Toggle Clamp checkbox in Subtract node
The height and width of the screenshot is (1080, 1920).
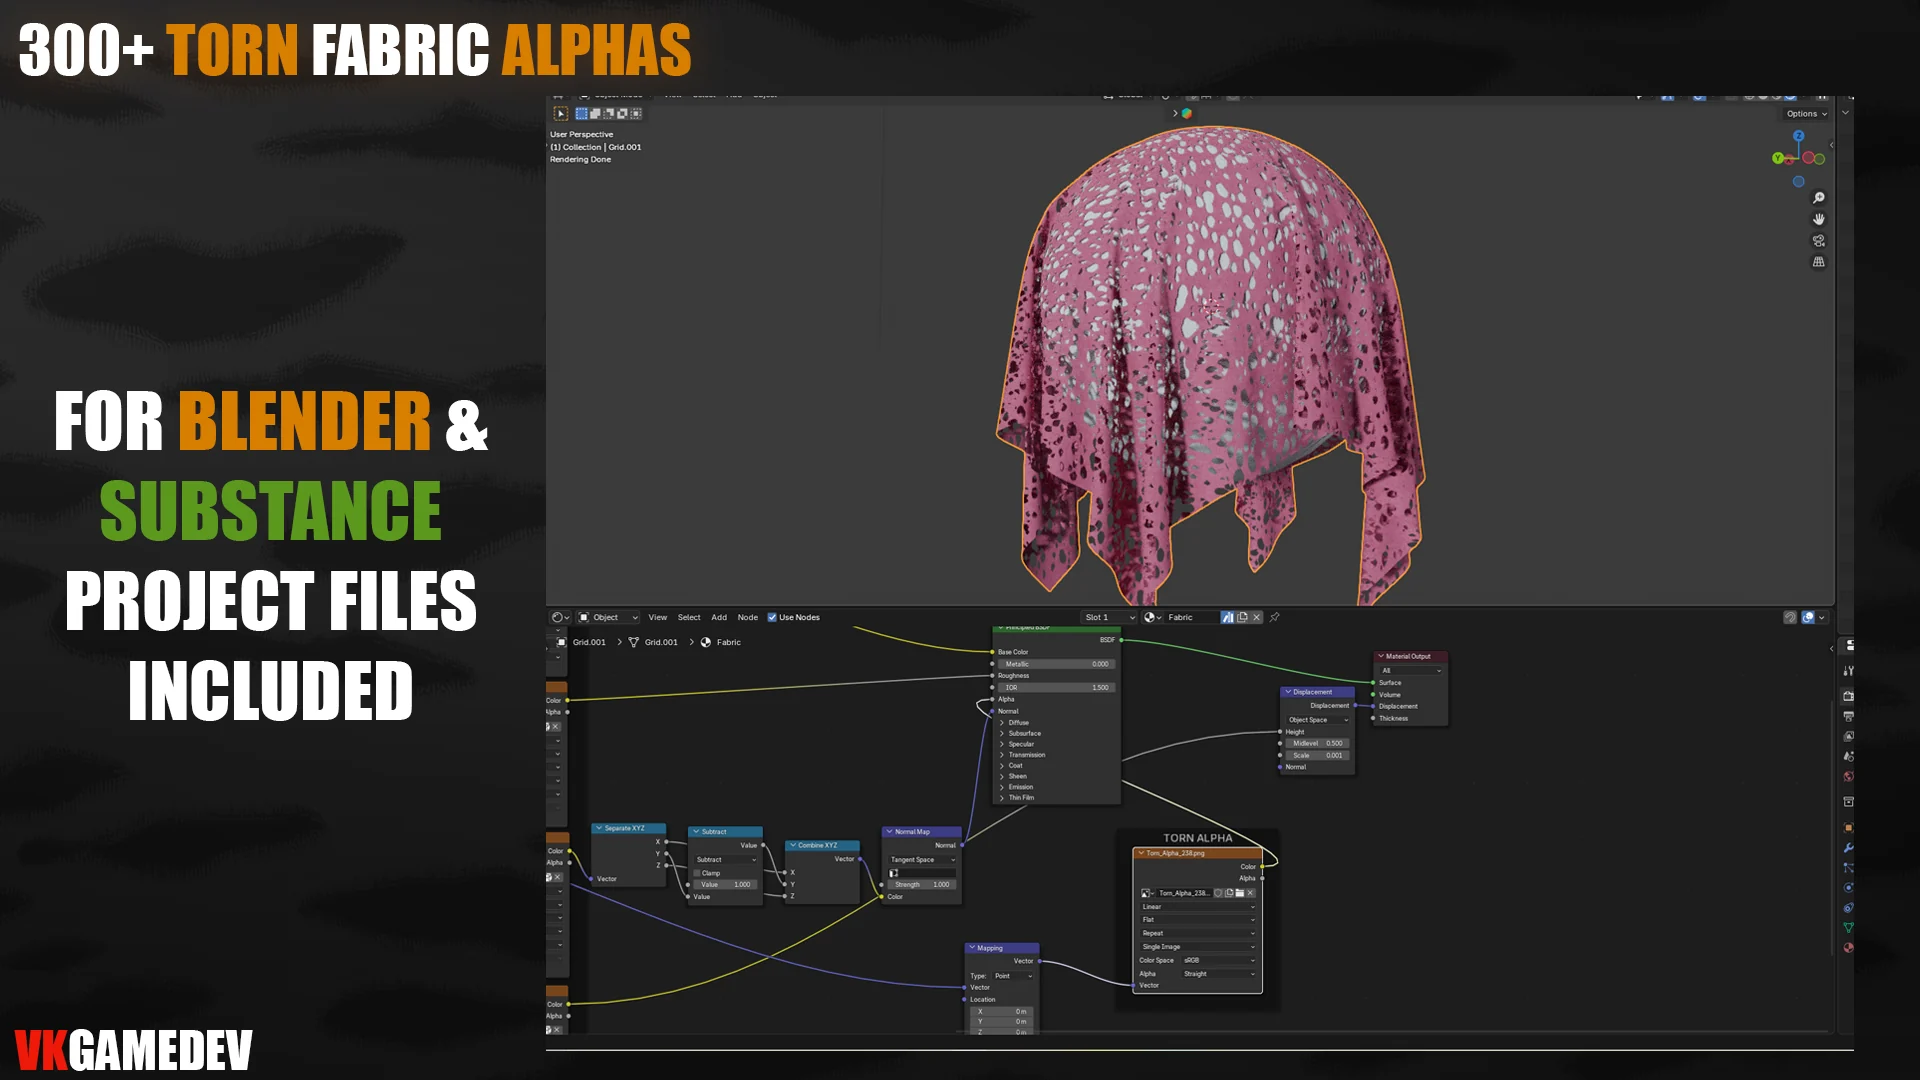point(698,873)
